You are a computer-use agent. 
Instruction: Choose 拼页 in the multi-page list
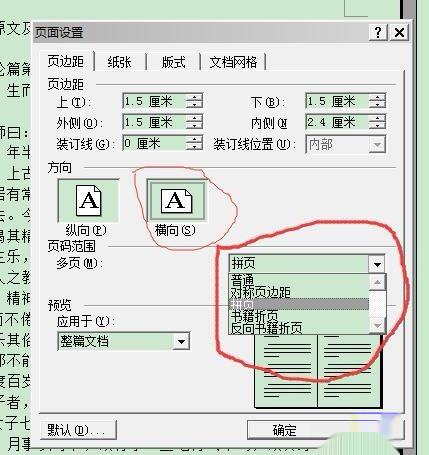[x=299, y=304]
